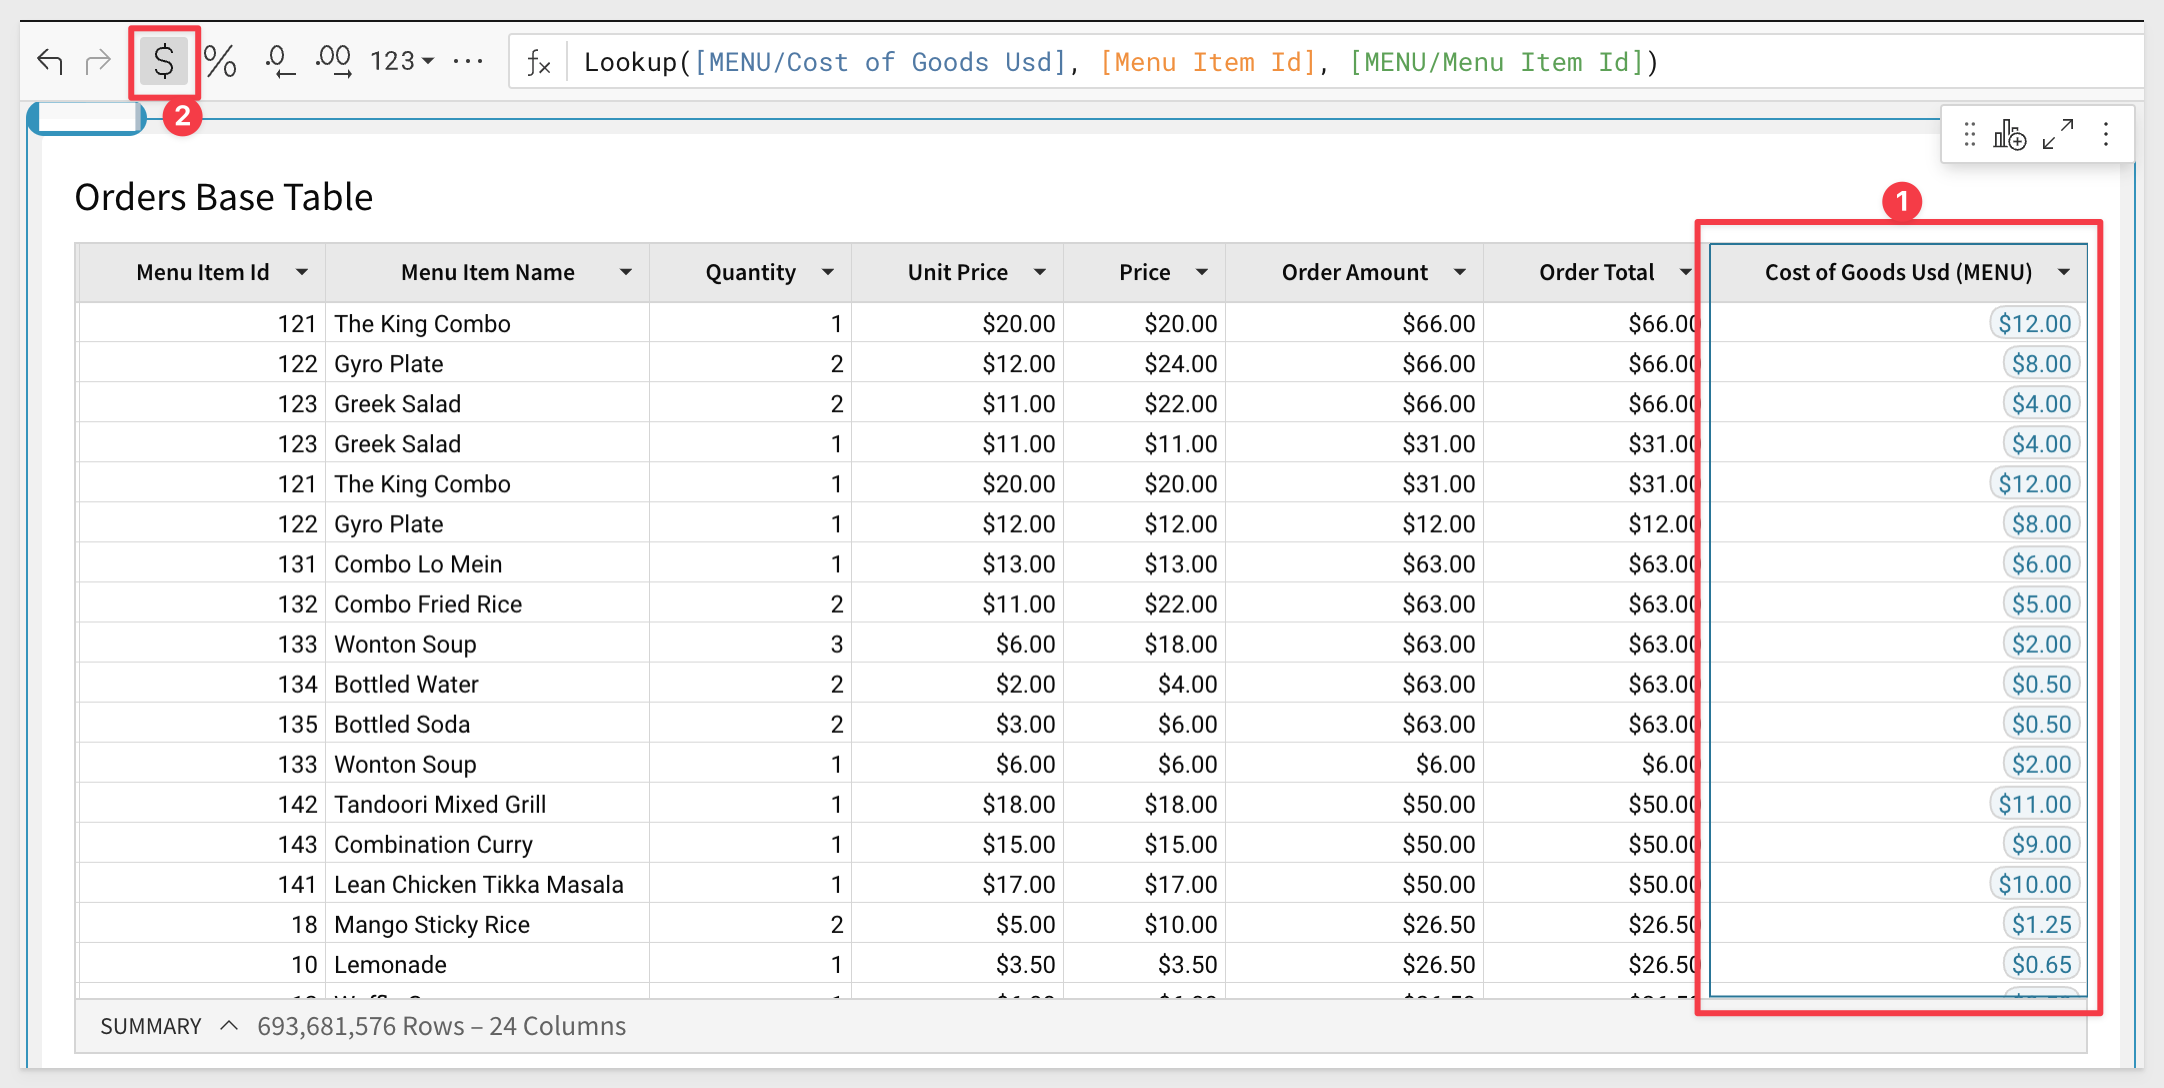Click the create chart icon
Screen dimensions: 2164x1088
(2009, 134)
